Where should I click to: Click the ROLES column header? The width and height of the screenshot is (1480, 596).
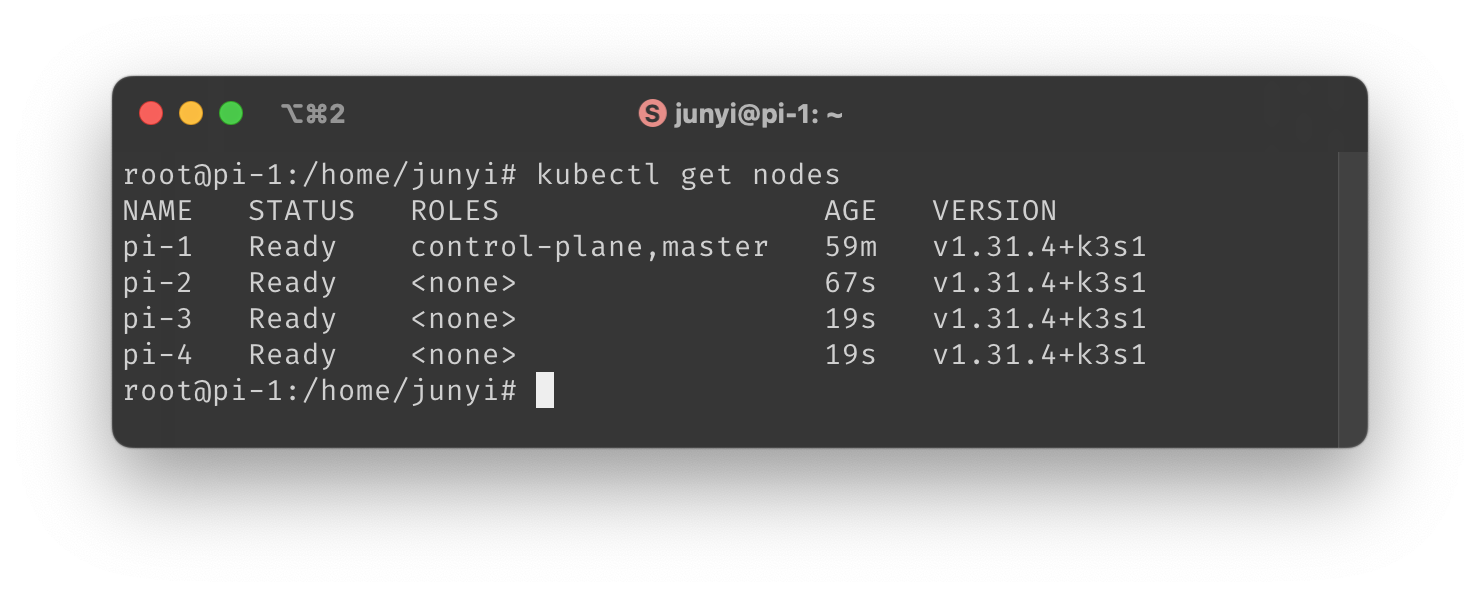pyautogui.click(x=455, y=211)
